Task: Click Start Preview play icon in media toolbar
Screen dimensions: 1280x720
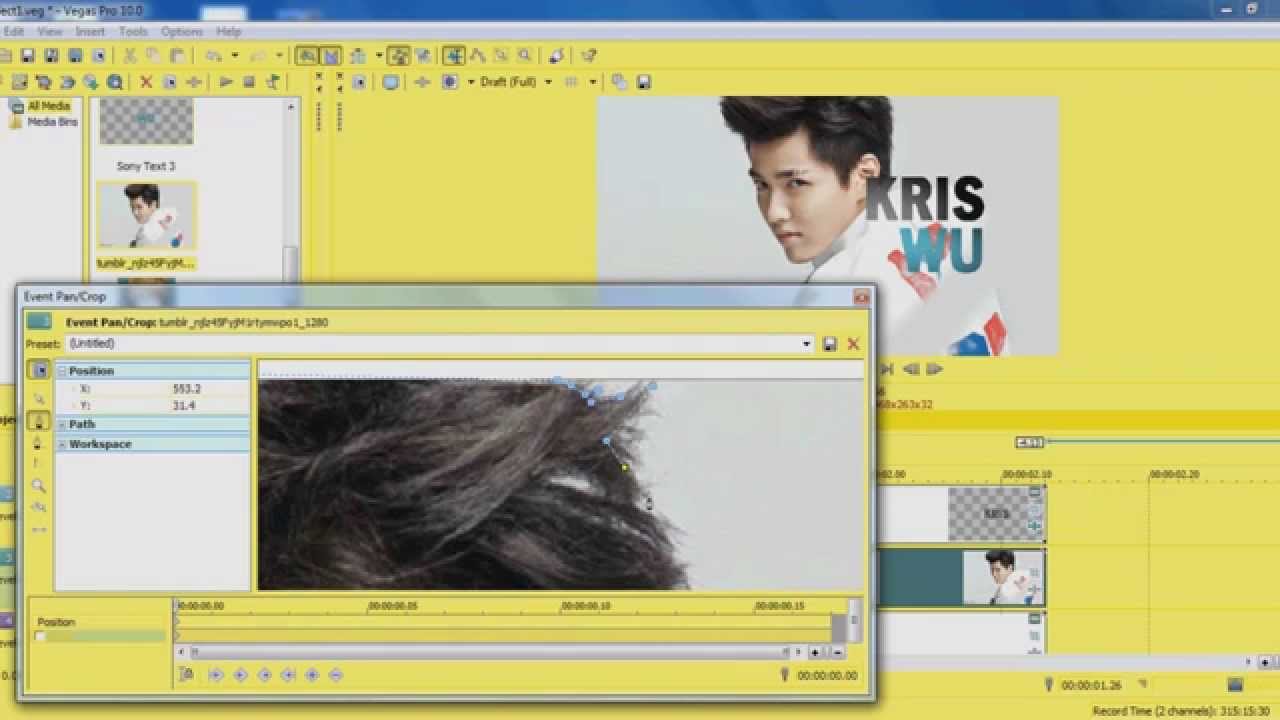Action: coord(226,82)
